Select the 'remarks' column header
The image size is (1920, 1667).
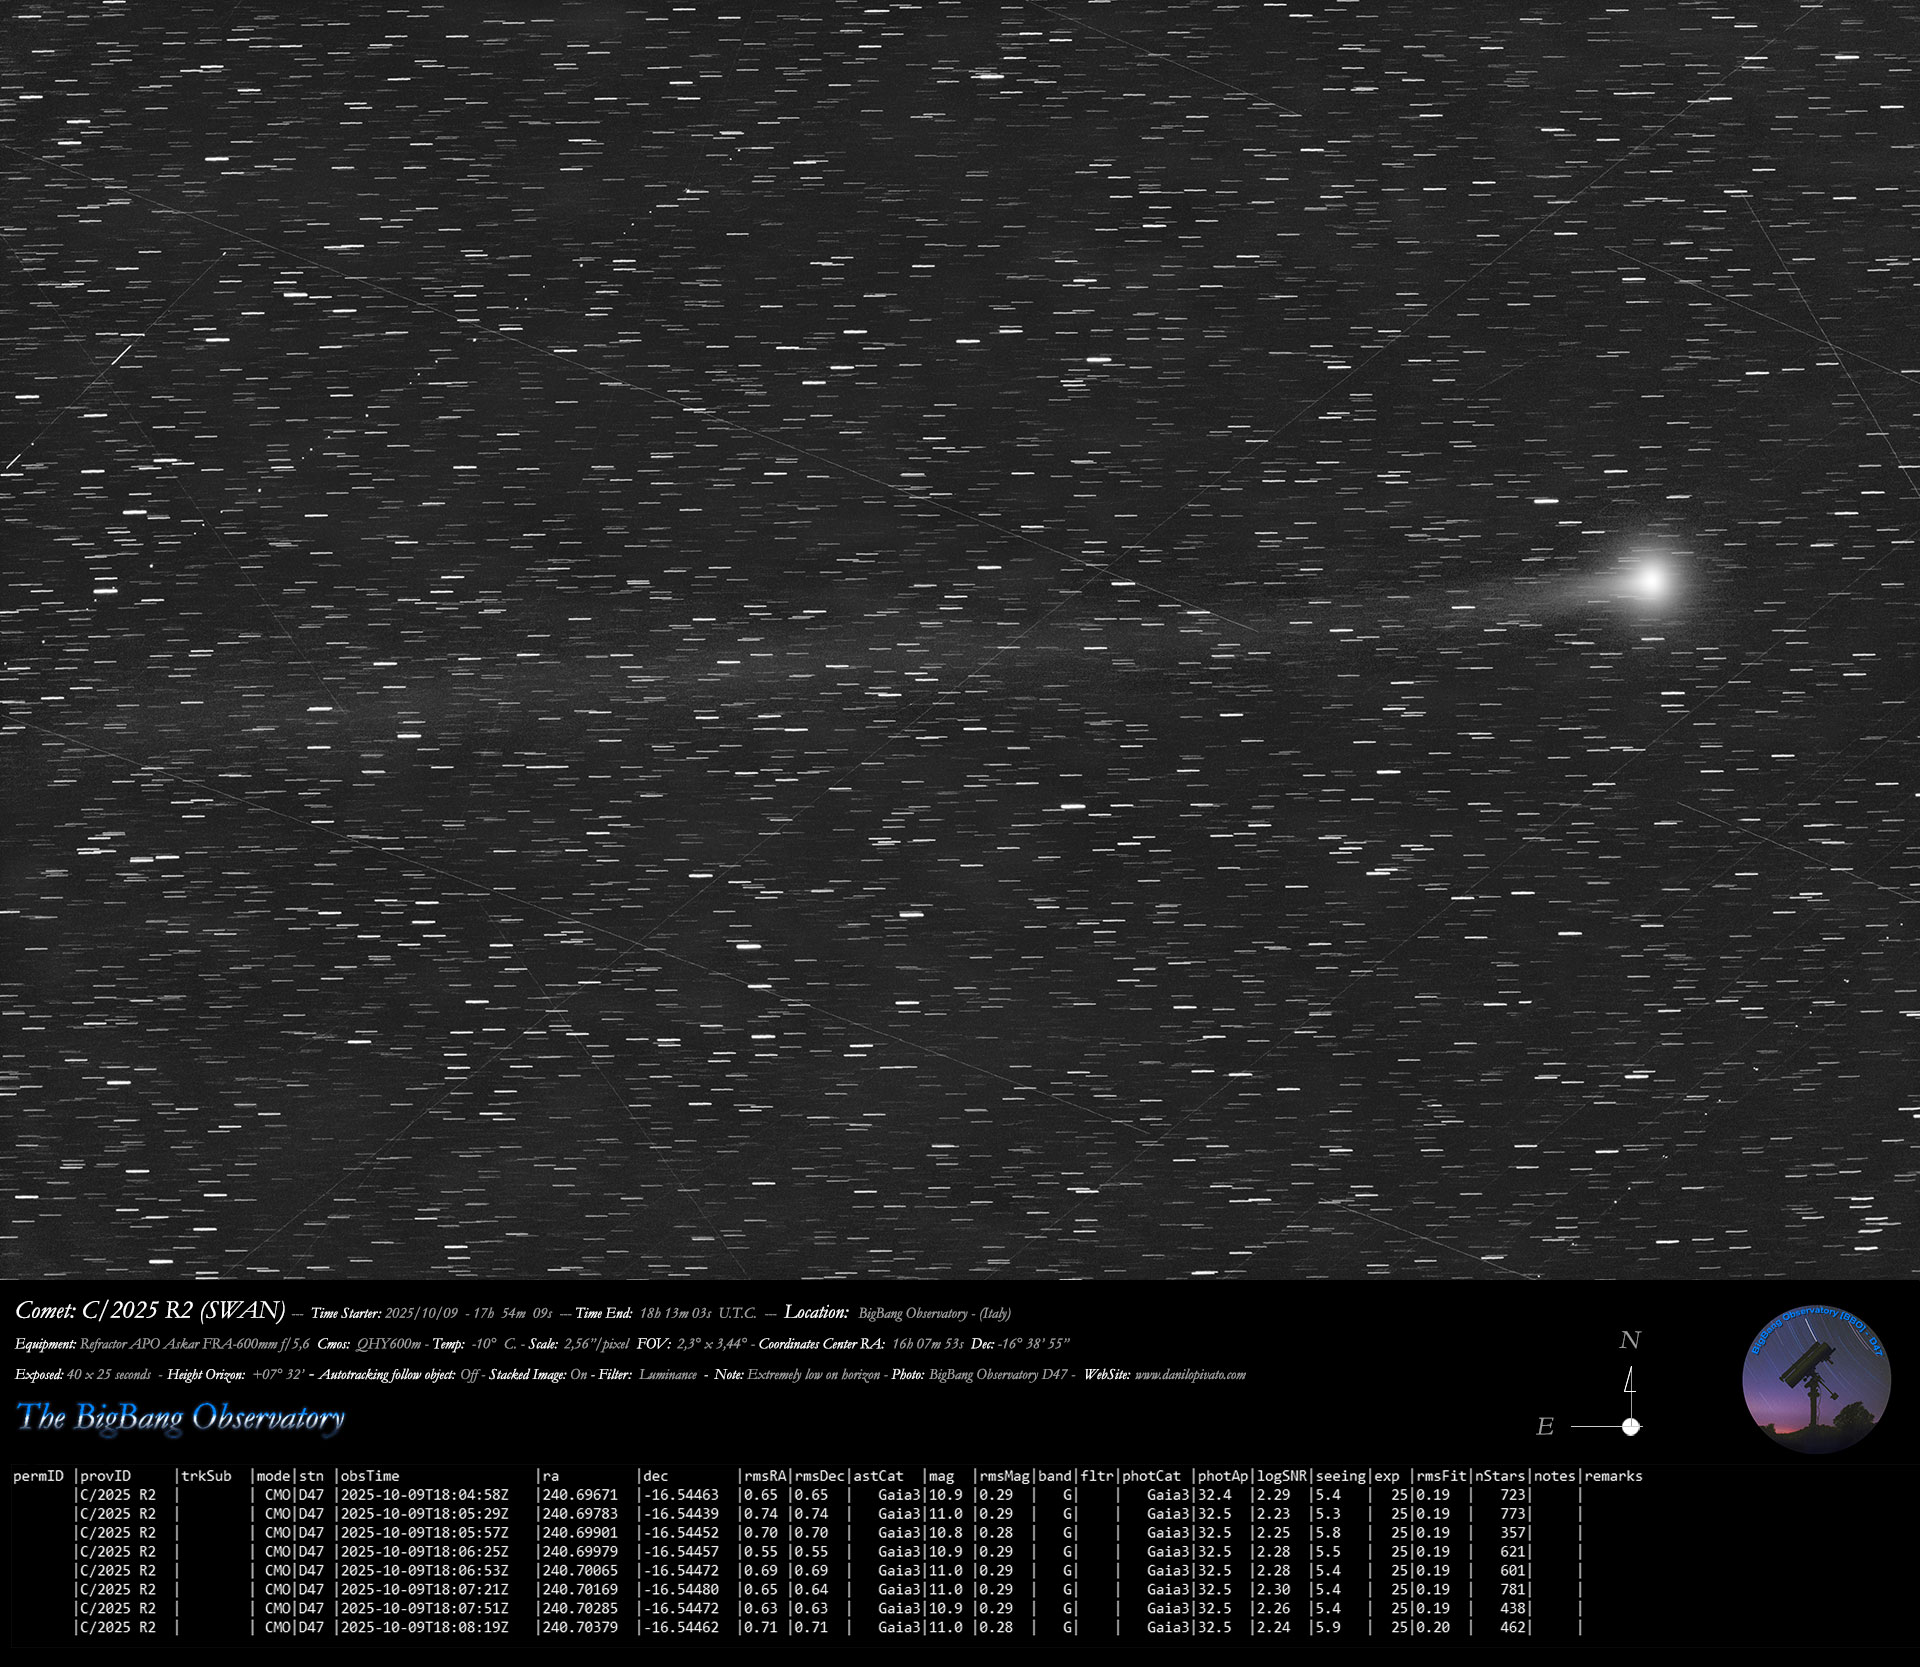(x=1613, y=1476)
